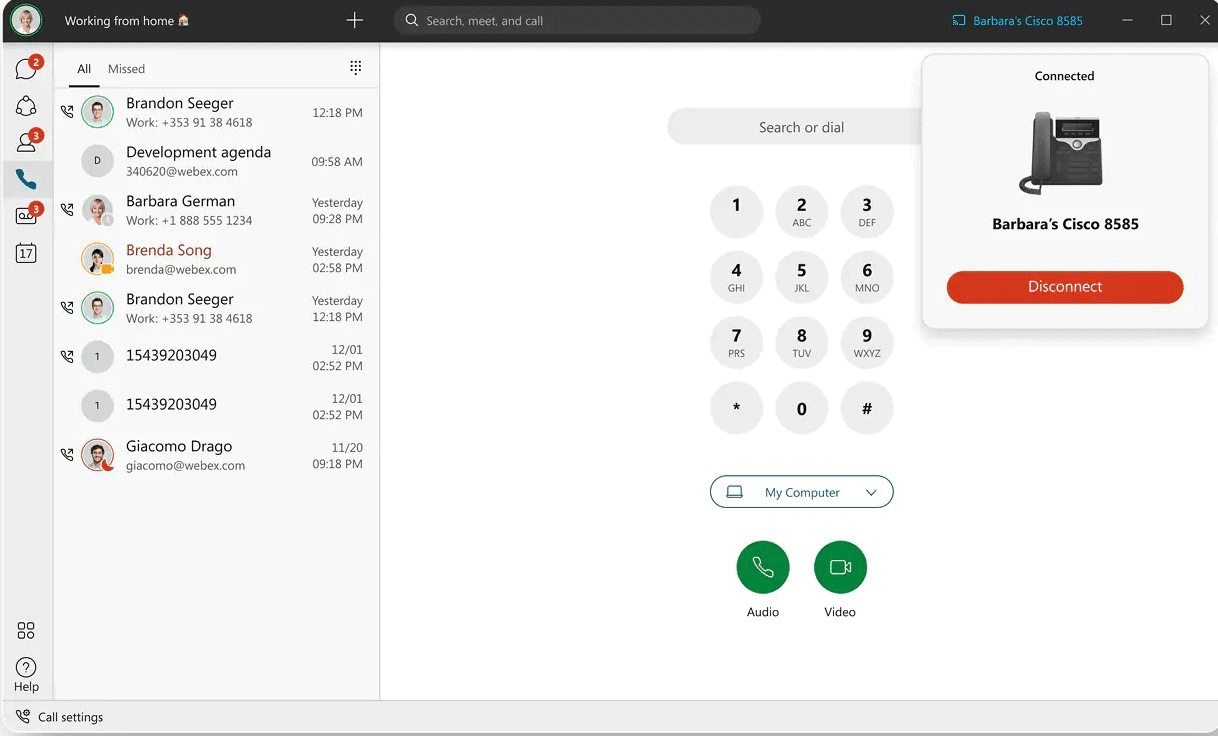The height and width of the screenshot is (736, 1218).
Task: Select the Giacomo Drago call entry
Action: (216, 455)
